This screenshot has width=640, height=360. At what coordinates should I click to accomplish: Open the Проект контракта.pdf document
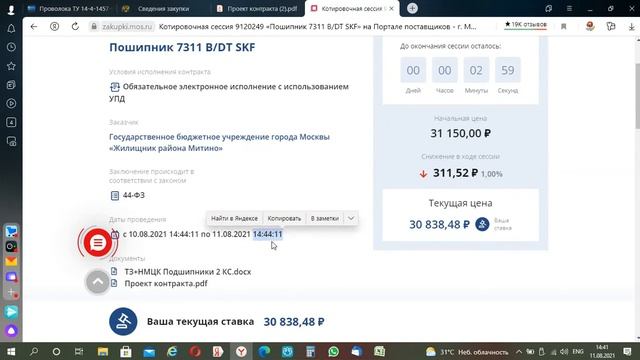(x=166, y=283)
